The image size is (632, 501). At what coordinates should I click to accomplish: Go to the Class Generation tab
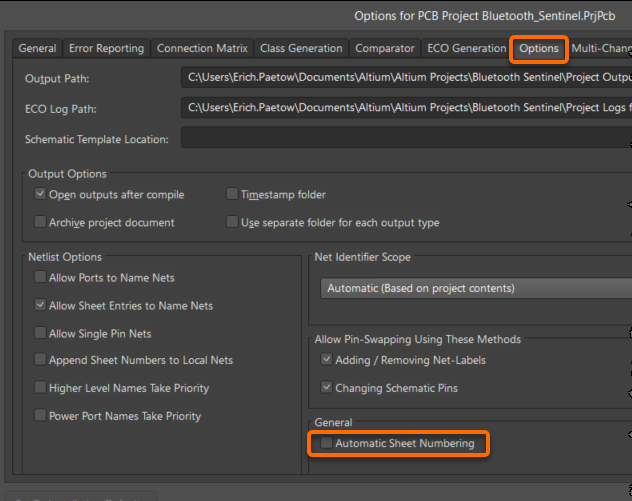301,48
